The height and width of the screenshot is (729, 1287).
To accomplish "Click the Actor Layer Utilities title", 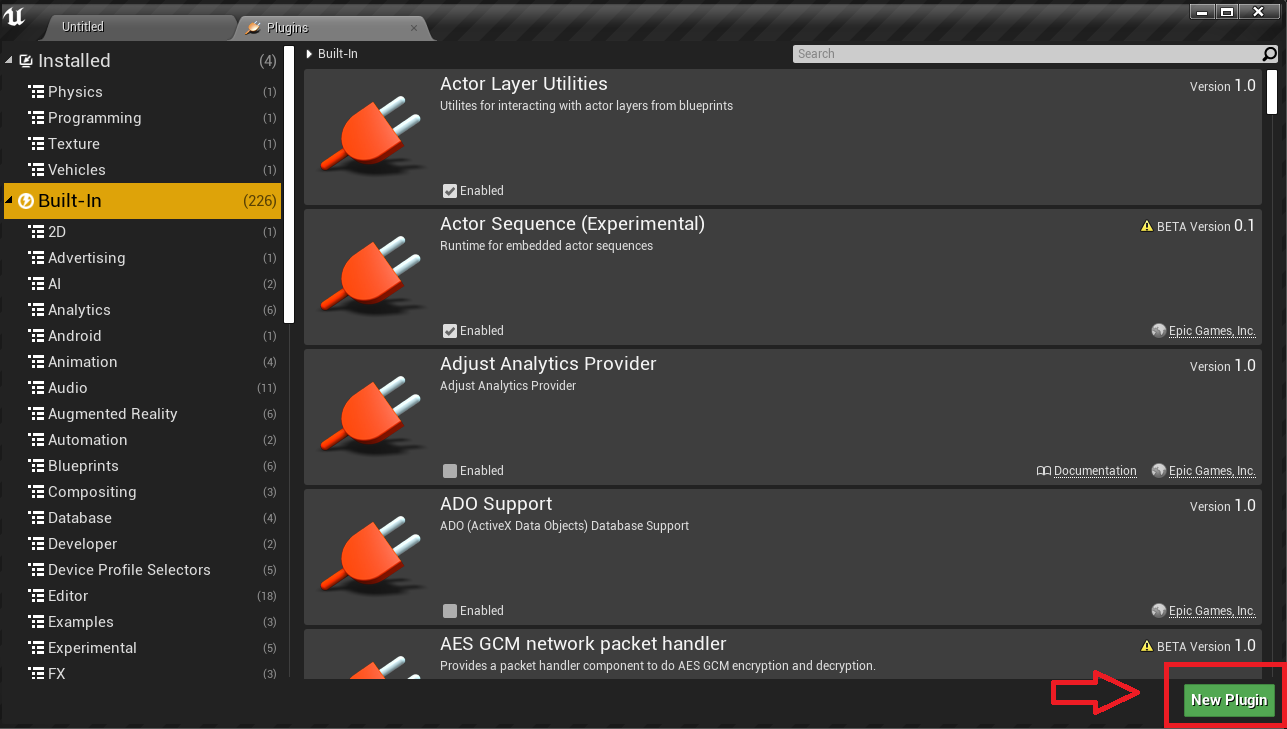I will 523,84.
